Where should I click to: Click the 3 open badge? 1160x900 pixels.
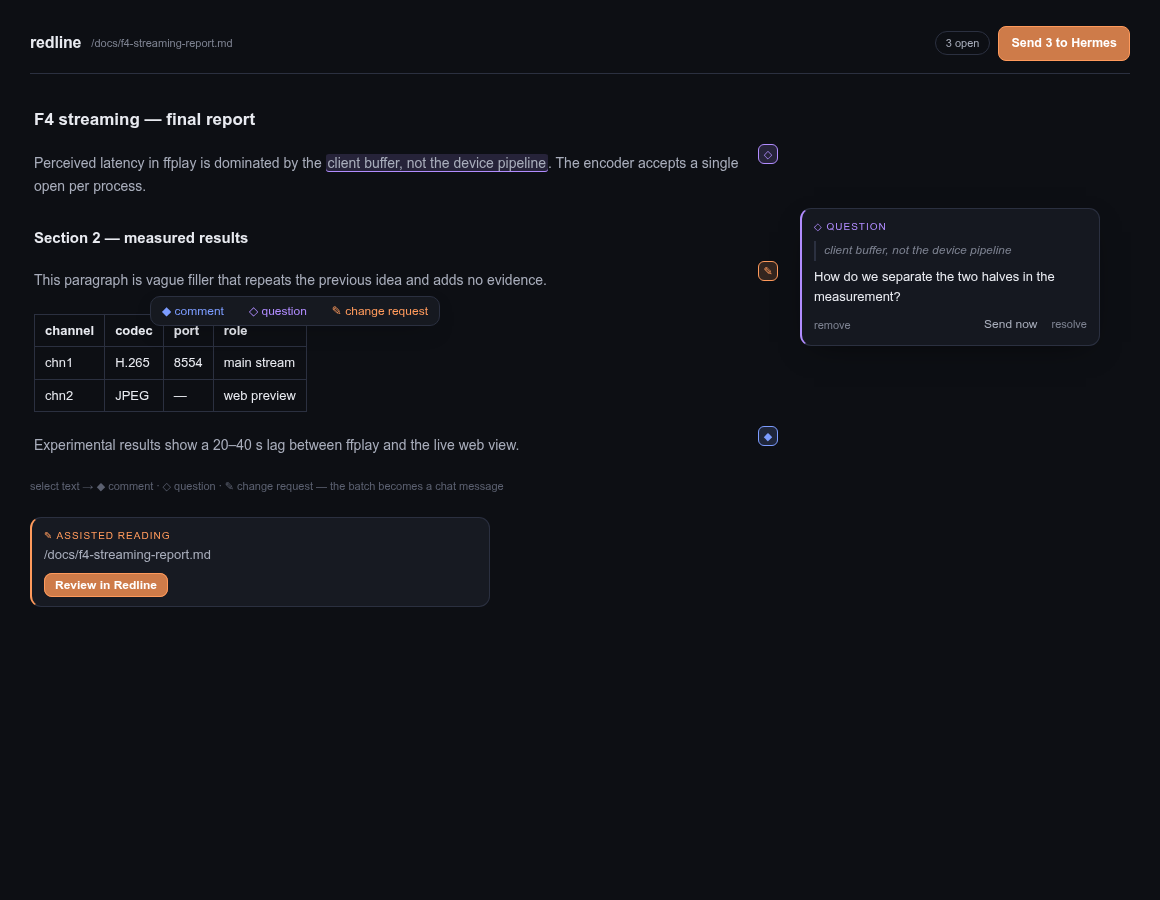[x=962, y=43]
